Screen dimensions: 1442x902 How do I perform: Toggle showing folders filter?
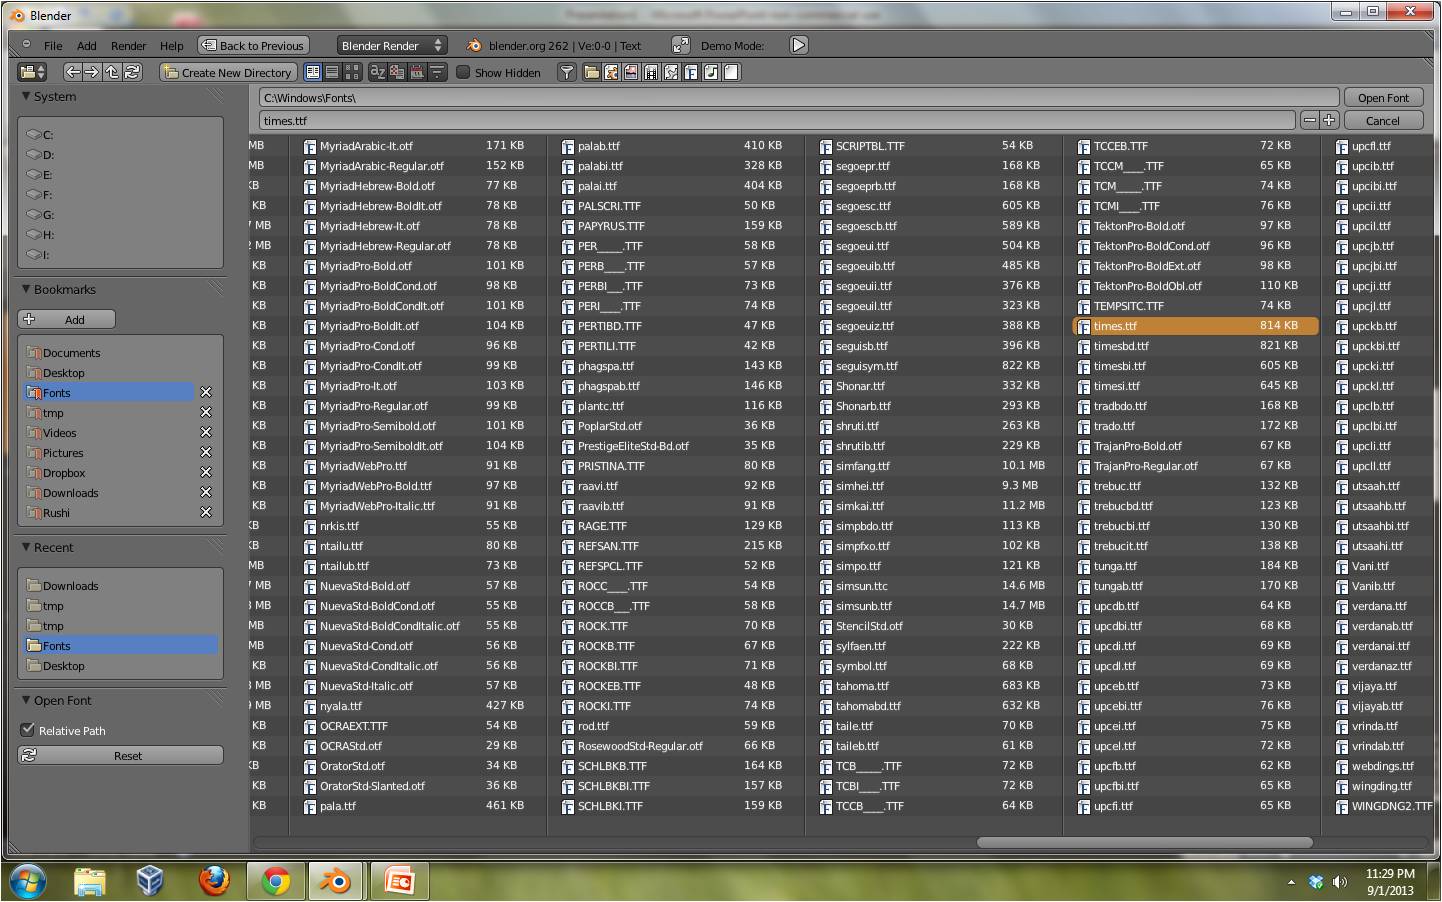click(592, 72)
